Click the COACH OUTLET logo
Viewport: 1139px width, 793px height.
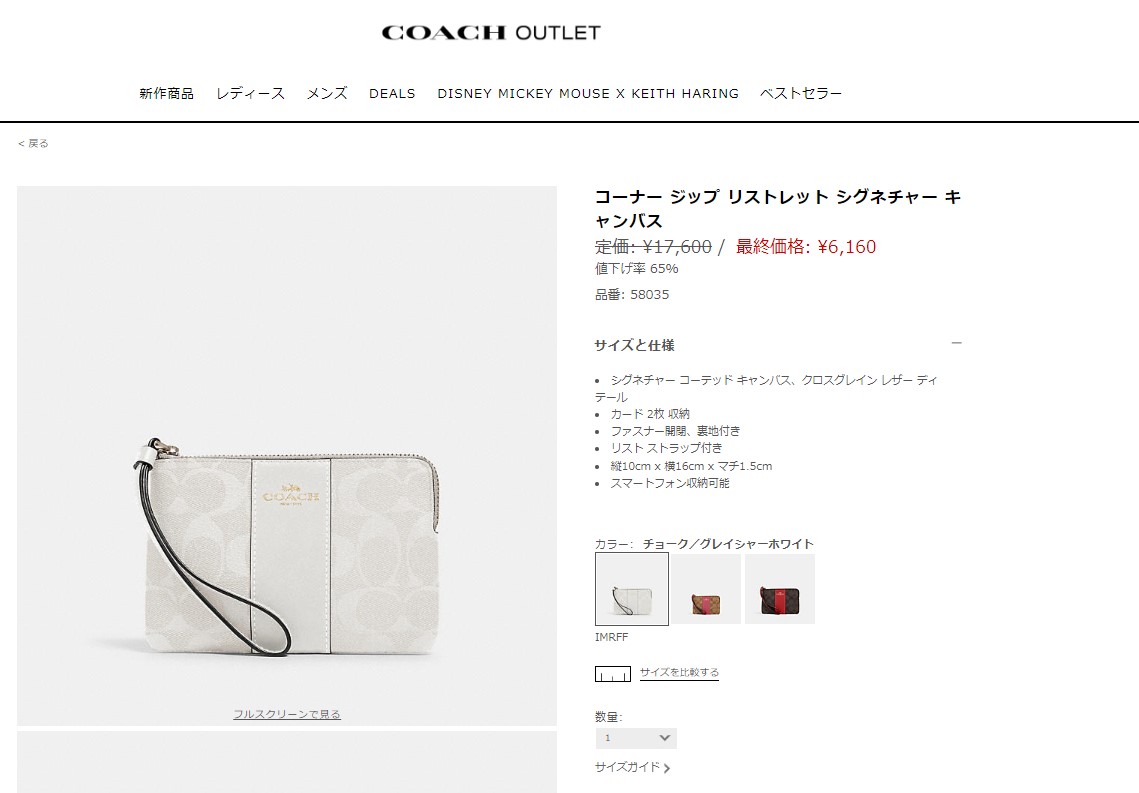(491, 33)
